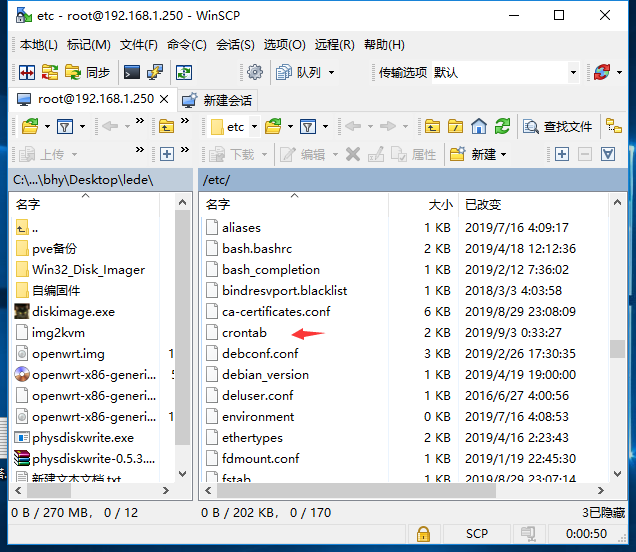Click the 查找文件 find files button
Screen dimensions: 636x552
pyautogui.click(x=558, y=127)
